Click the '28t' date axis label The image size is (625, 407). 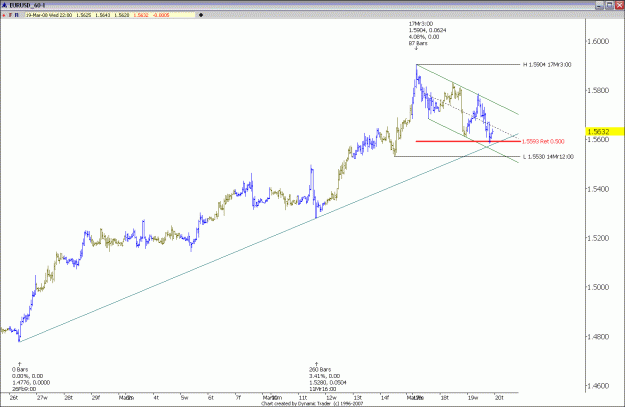69,397
